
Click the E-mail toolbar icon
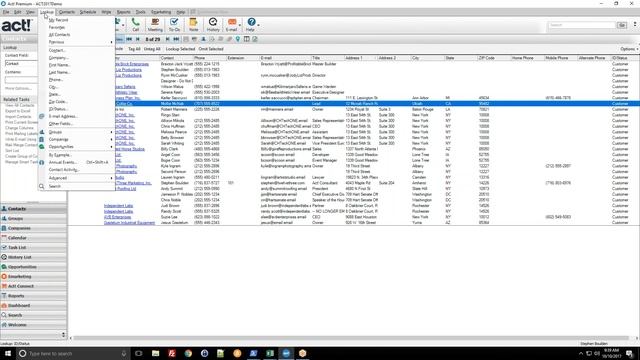(231, 23)
